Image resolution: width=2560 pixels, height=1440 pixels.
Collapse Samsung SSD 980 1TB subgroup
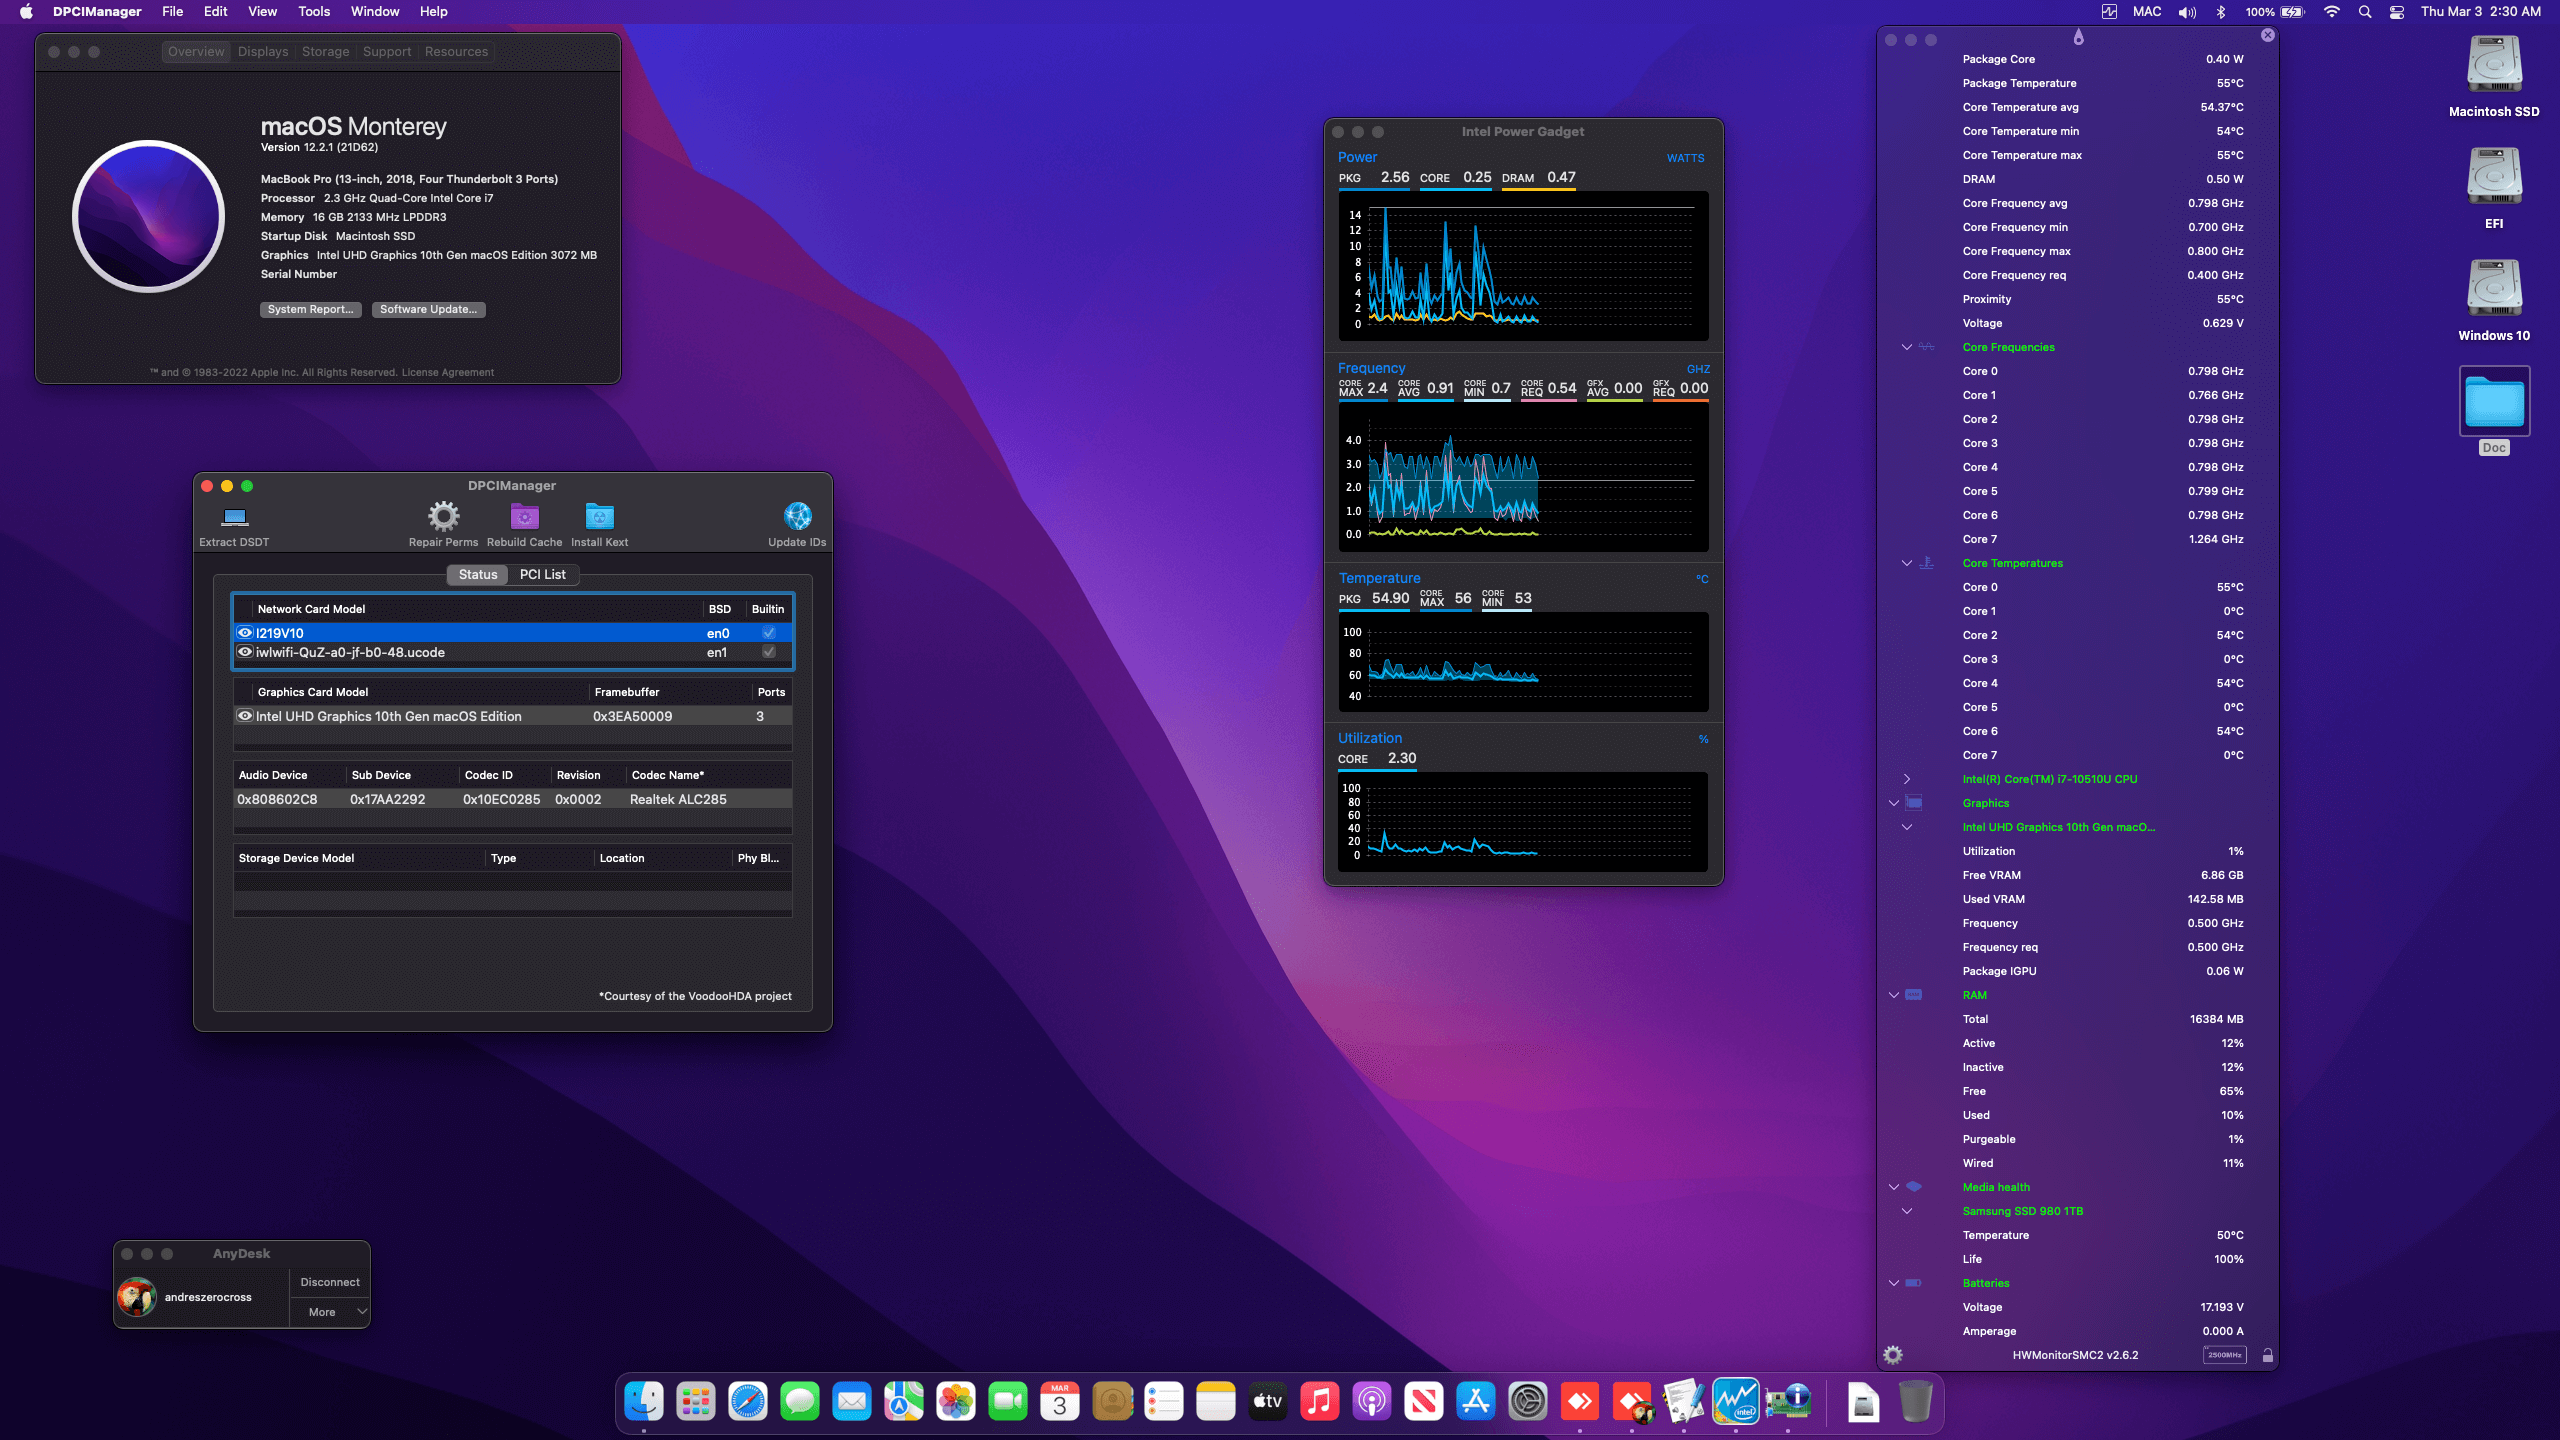coord(1906,1211)
